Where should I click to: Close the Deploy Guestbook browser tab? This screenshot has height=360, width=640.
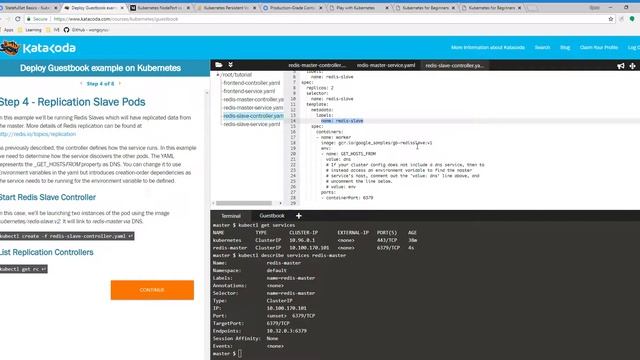click(122, 8)
